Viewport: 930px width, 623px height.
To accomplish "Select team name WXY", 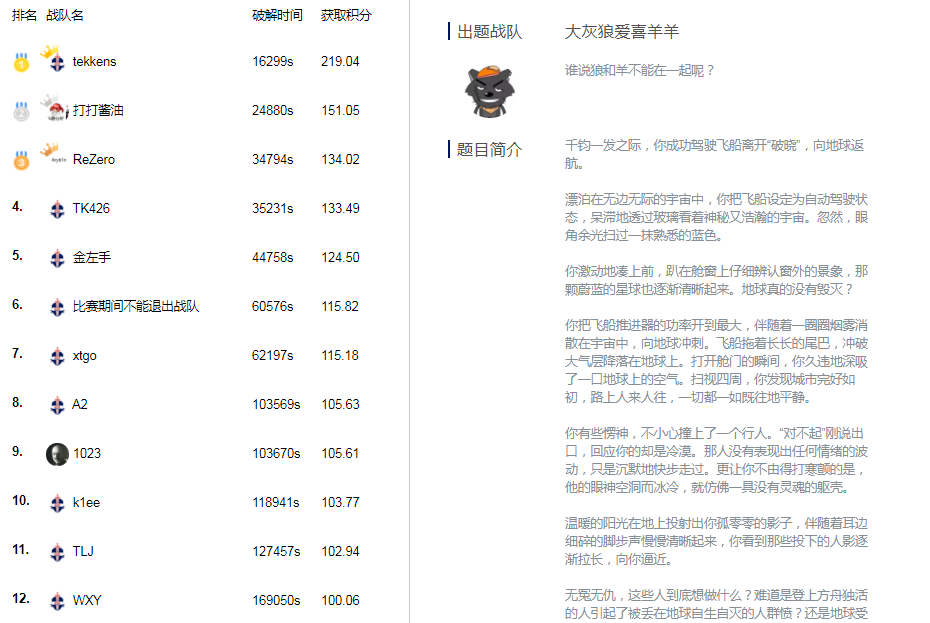I will 87,600.
